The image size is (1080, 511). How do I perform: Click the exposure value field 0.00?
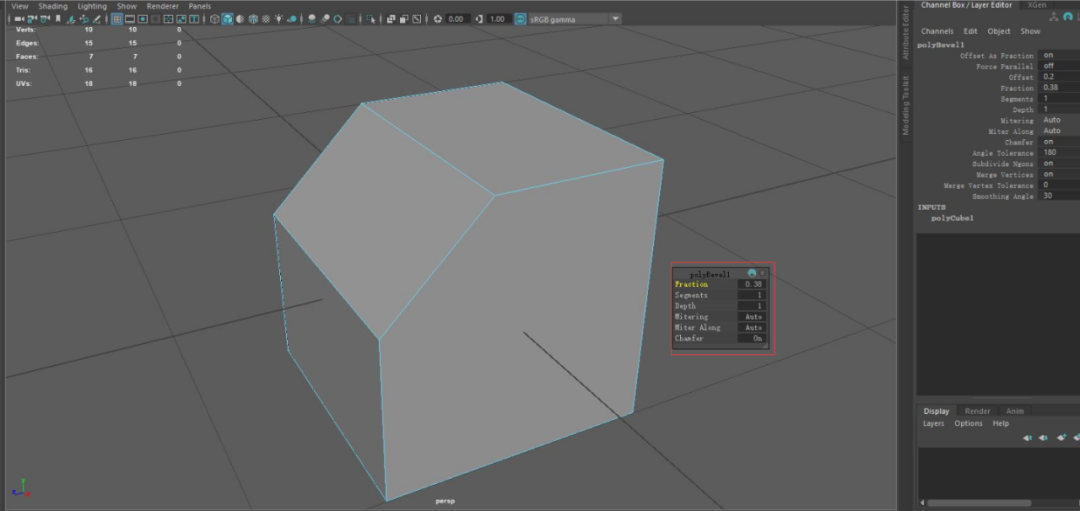(x=458, y=19)
